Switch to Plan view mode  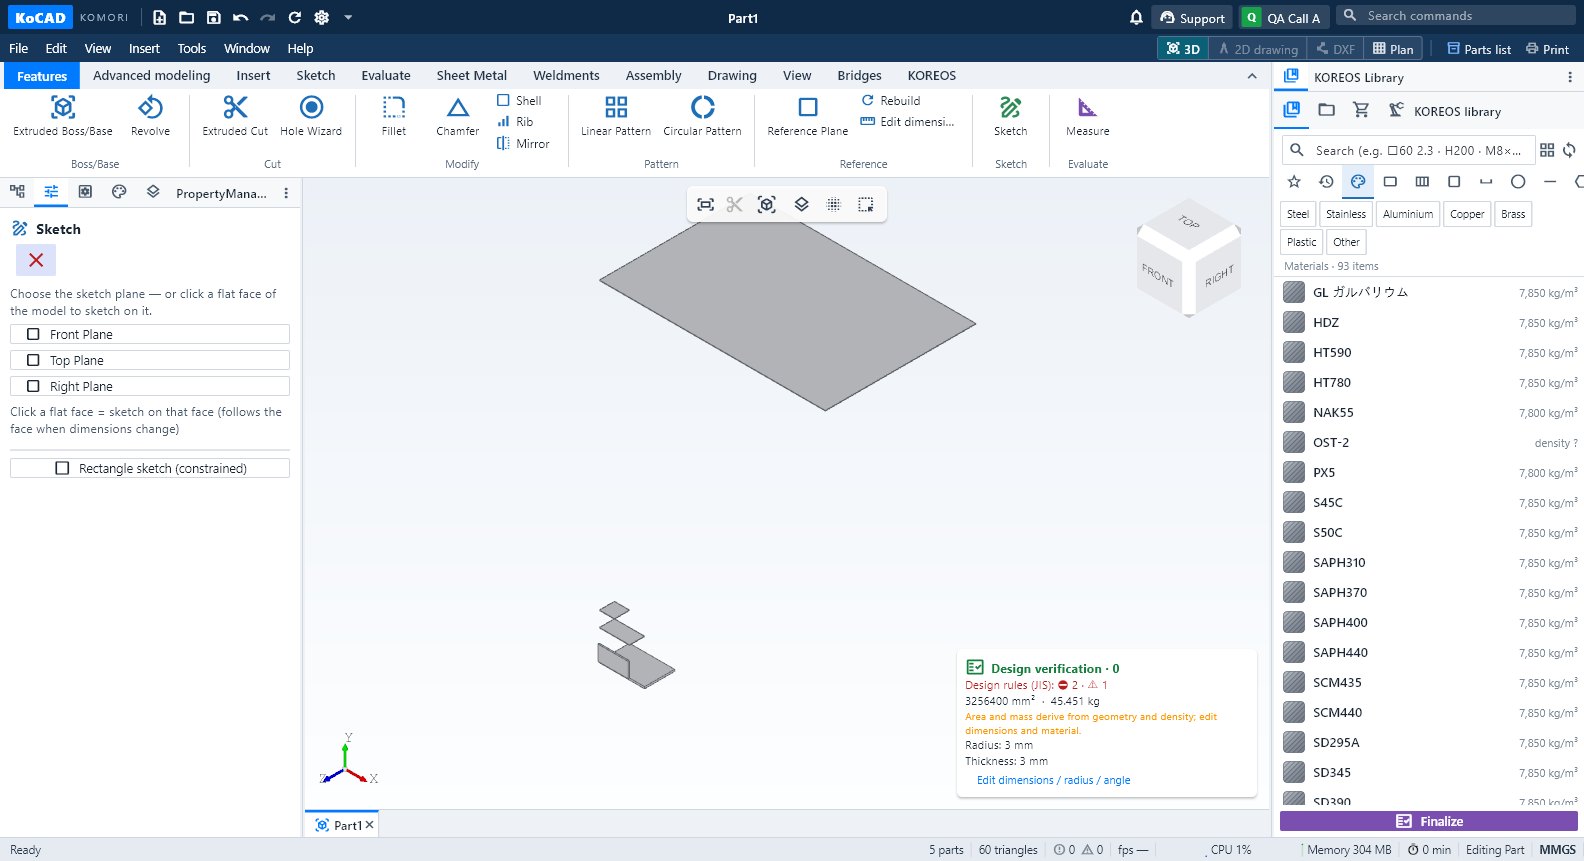[x=1393, y=49]
